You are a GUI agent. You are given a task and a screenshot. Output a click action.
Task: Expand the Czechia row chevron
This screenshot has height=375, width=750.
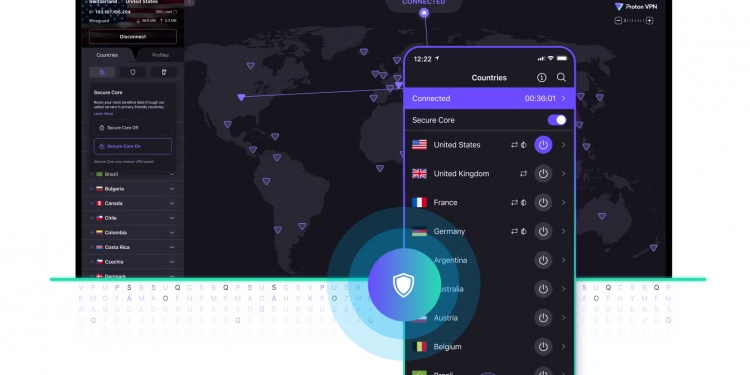(x=172, y=262)
